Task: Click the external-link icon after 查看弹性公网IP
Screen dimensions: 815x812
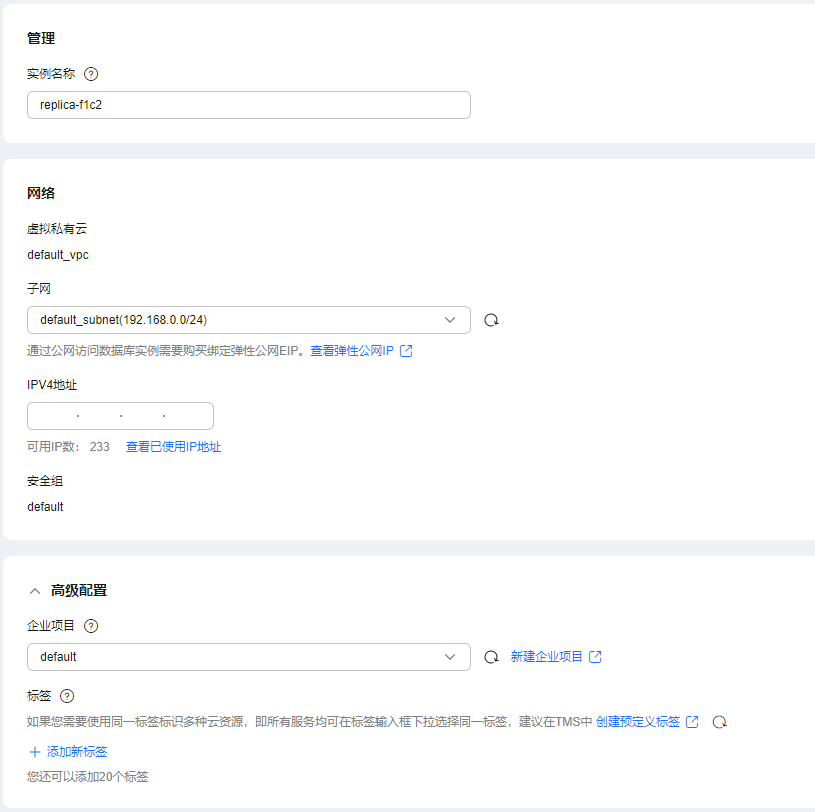Action: 406,351
